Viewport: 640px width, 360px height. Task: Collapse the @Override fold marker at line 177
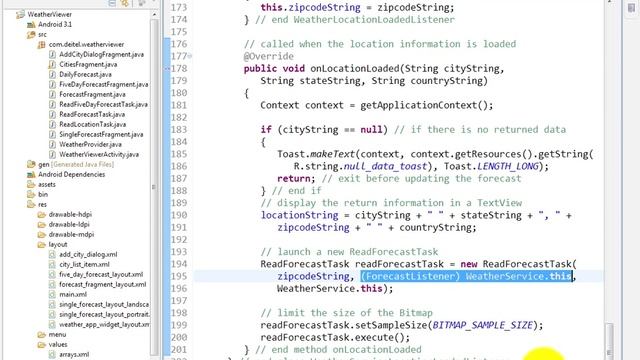[190, 56]
